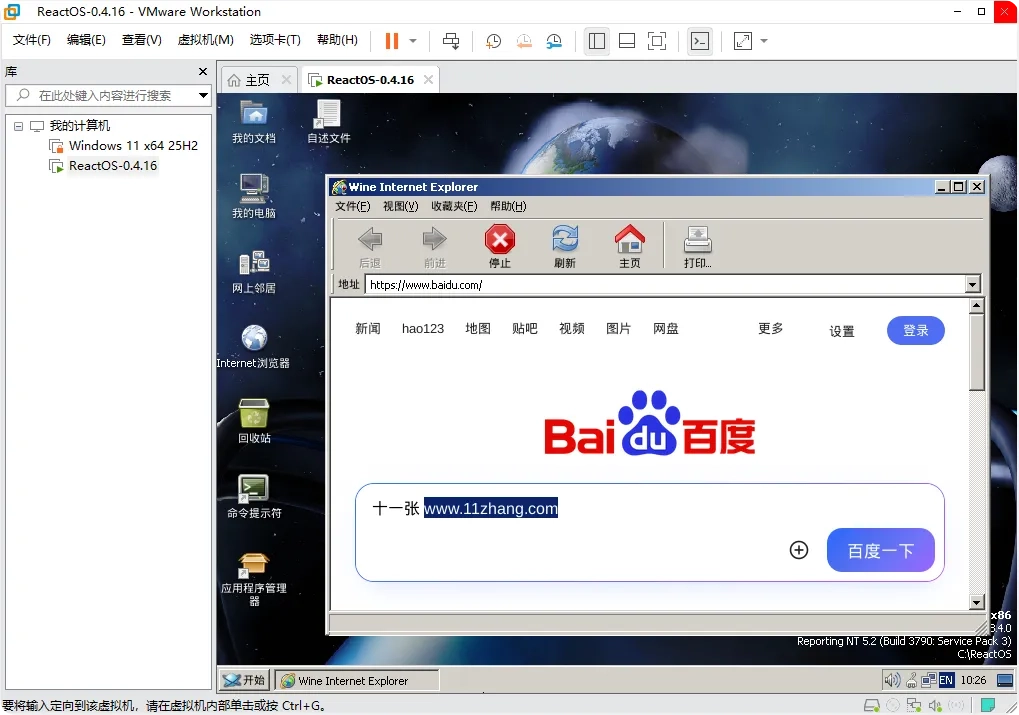Open Wine Internet Explorer 帮助(H) menu

tap(508, 207)
